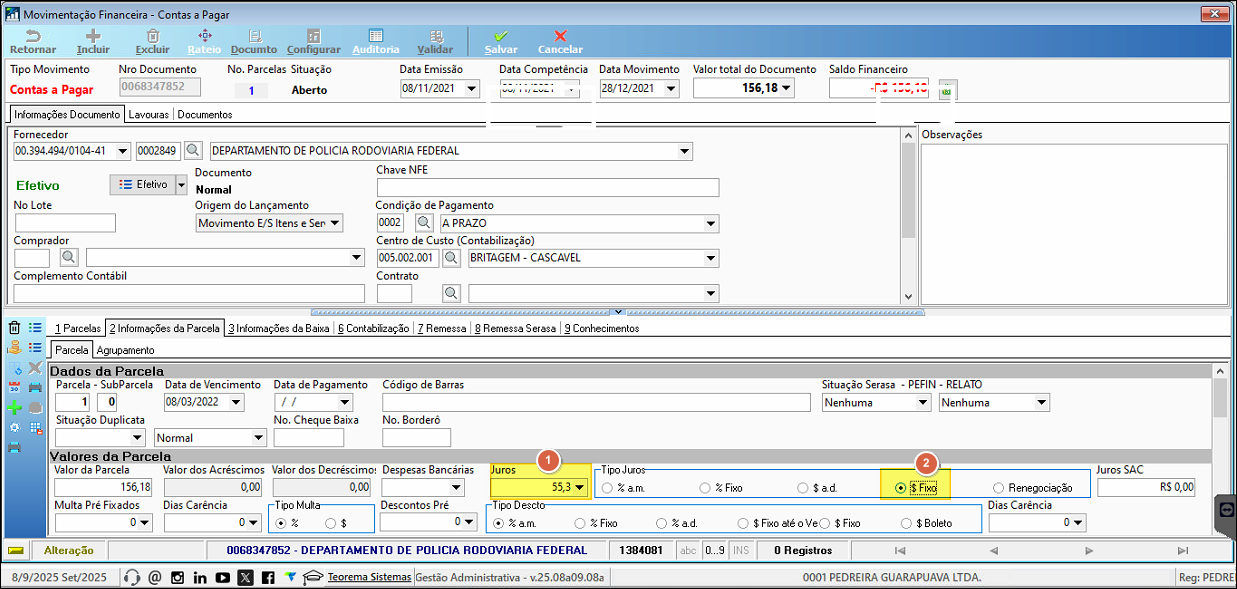Expand the Condição de Pagamento A PRAZO dropdown
Screen dimensions: 1237x589
[711, 223]
